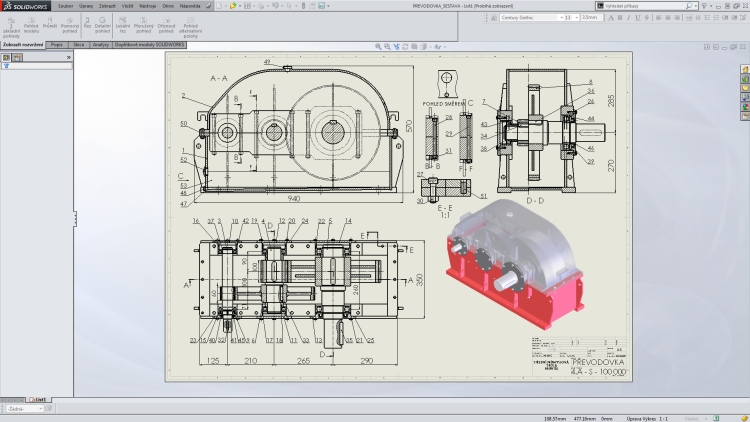750x422 pixels.
Task: Toggle Italic text formatting
Action: point(629,17)
